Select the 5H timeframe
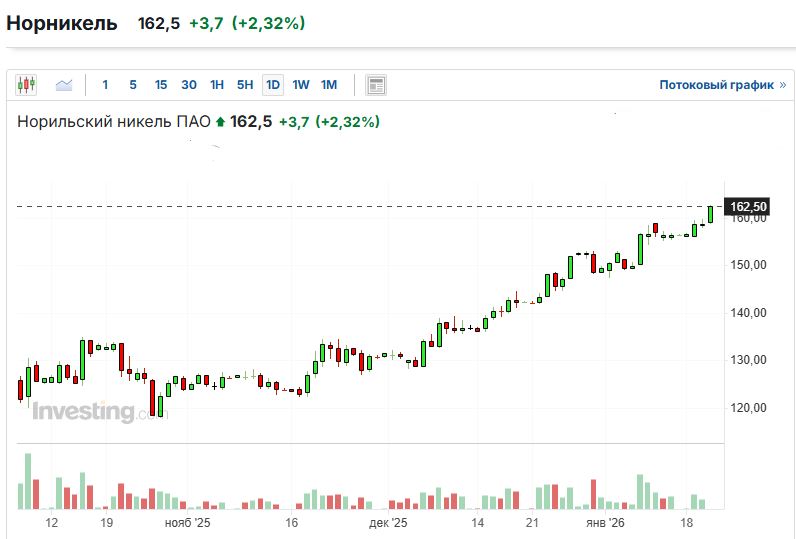796x539 pixels. click(x=245, y=85)
